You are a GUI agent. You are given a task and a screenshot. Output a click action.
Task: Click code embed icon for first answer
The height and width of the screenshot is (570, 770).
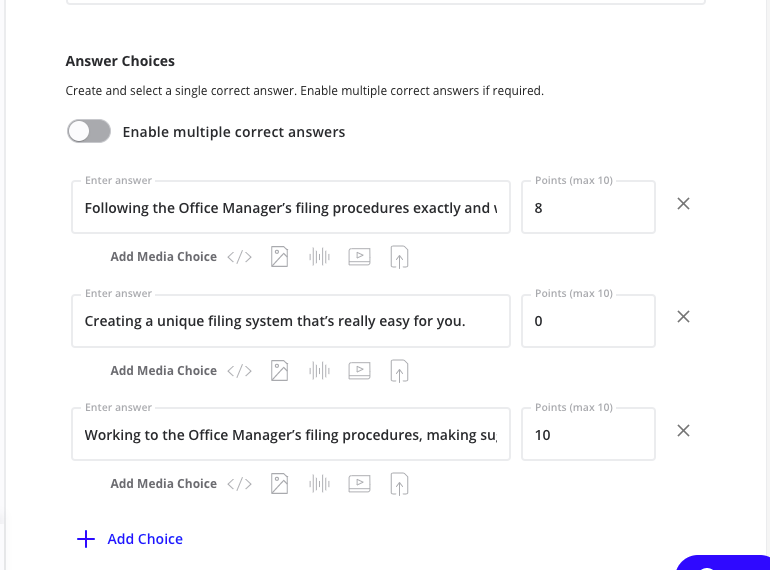point(239,257)
